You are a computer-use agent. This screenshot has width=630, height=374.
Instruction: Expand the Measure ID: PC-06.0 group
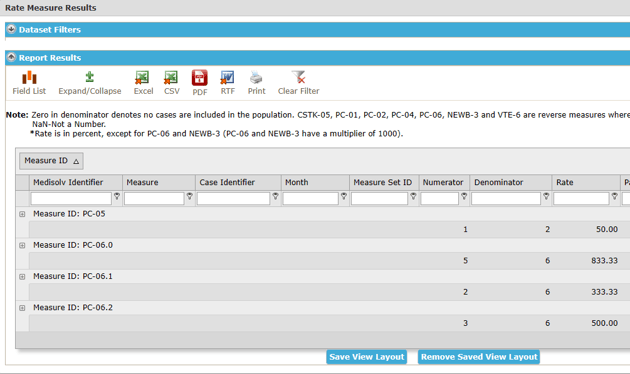pyautogui.click(x=22, y=245)
